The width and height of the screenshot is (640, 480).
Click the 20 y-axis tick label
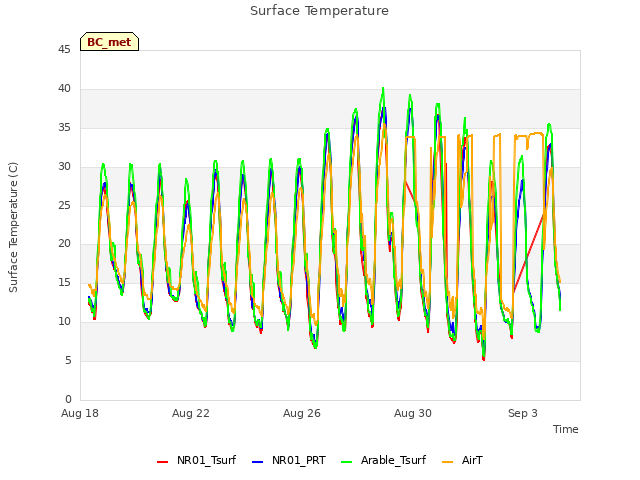tap(64, 244)
